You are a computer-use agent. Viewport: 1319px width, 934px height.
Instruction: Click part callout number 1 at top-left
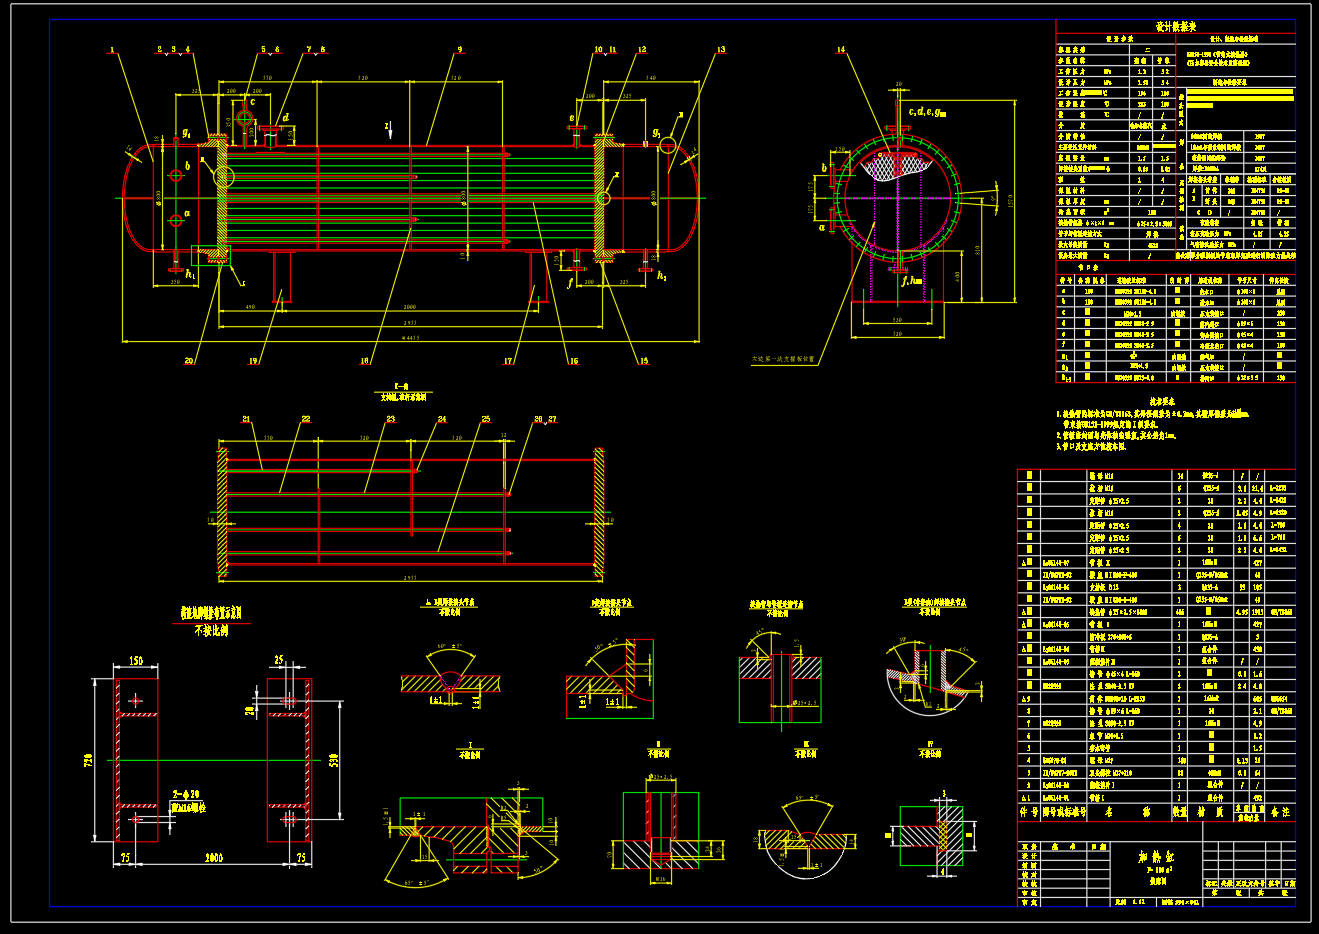click(113, 49)
